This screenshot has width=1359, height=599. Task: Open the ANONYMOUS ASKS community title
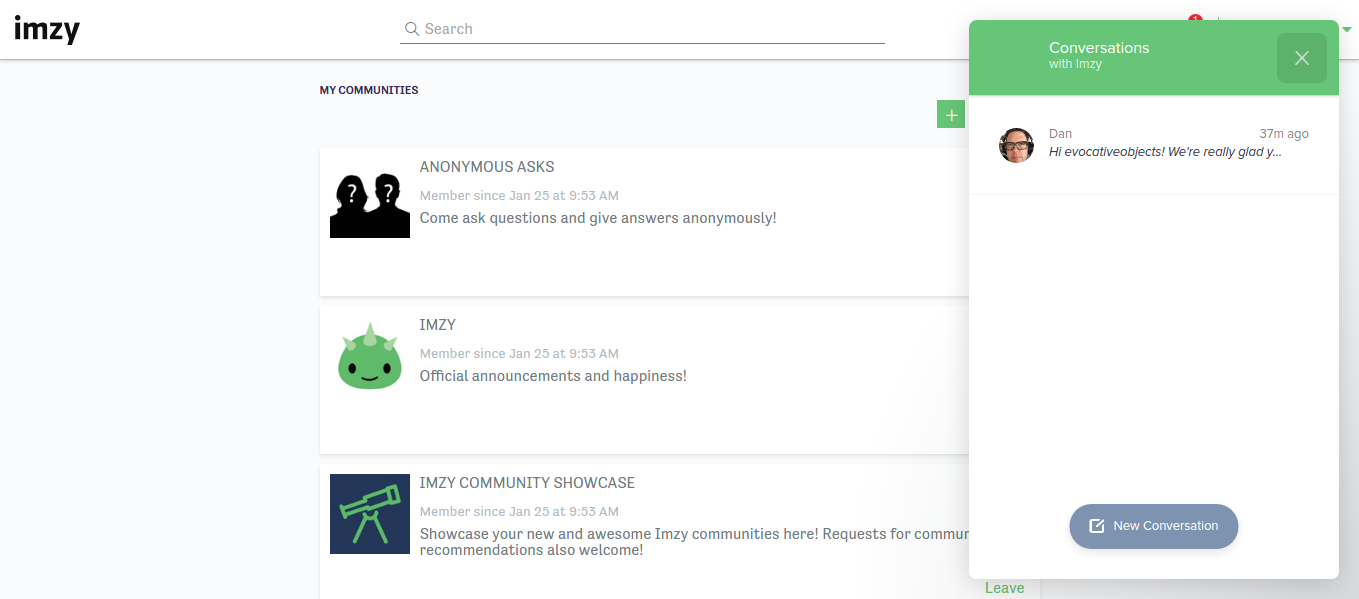pos(487,167)
